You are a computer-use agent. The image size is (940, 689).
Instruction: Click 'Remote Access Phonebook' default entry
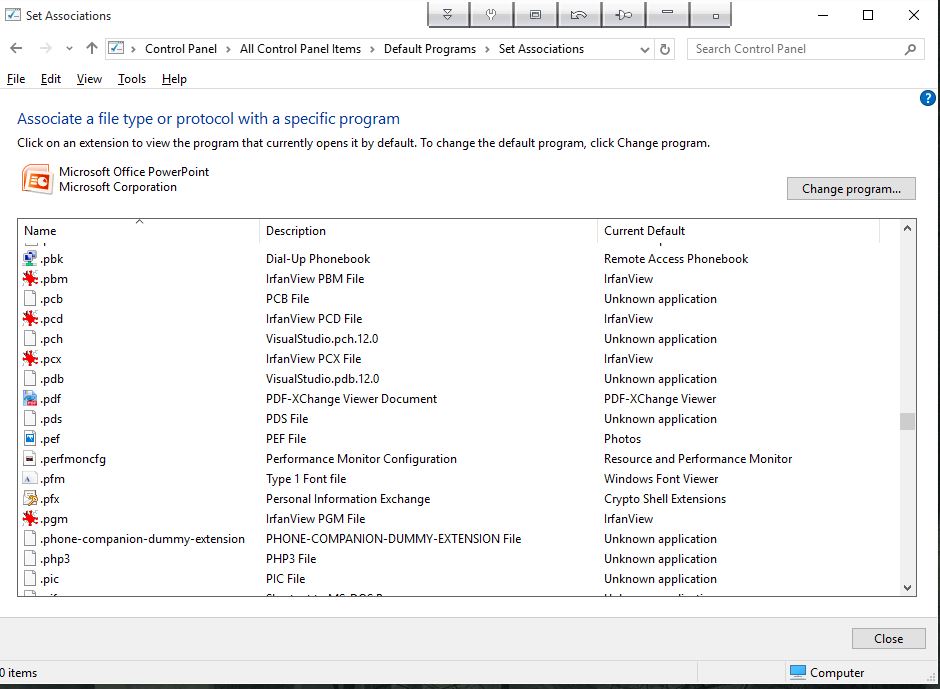click(676, 258)
